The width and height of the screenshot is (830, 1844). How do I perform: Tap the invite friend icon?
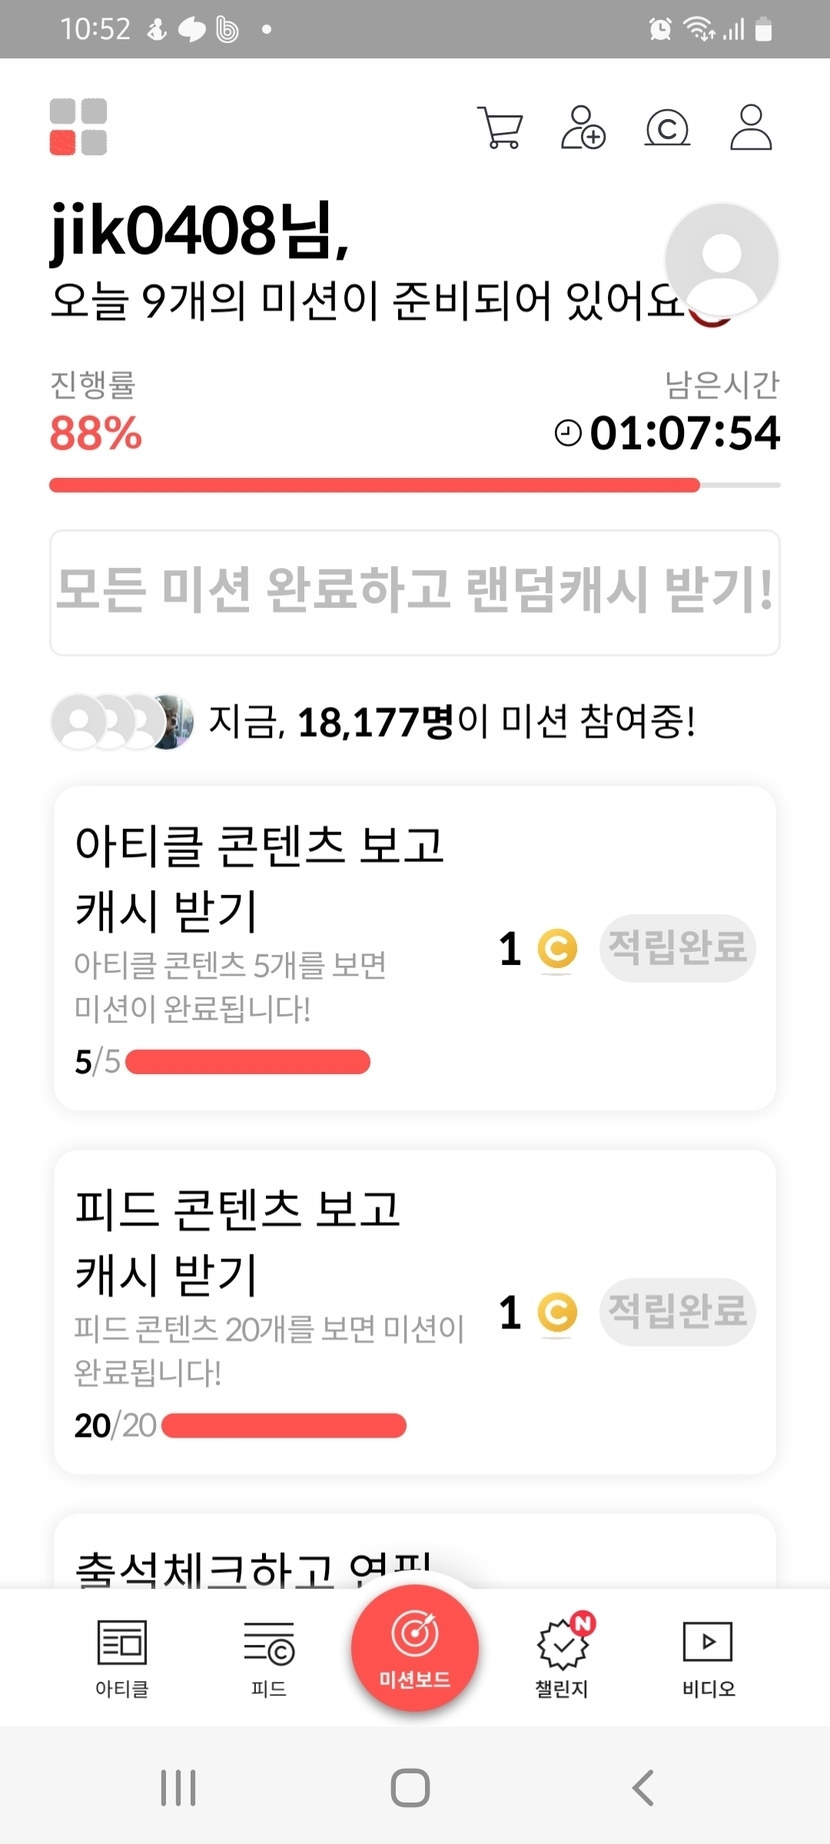pos(583,128)
